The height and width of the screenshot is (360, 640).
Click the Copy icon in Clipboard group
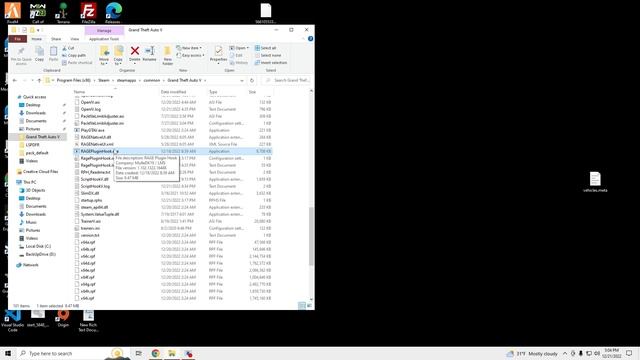39,51
